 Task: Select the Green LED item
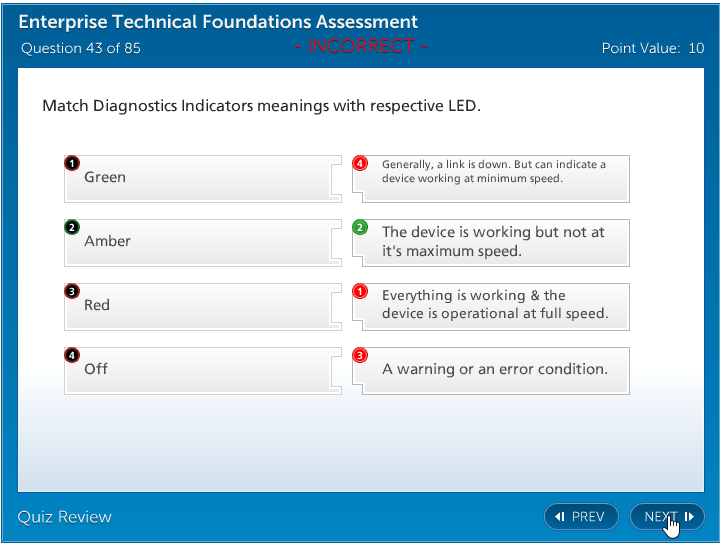point(195,178)
